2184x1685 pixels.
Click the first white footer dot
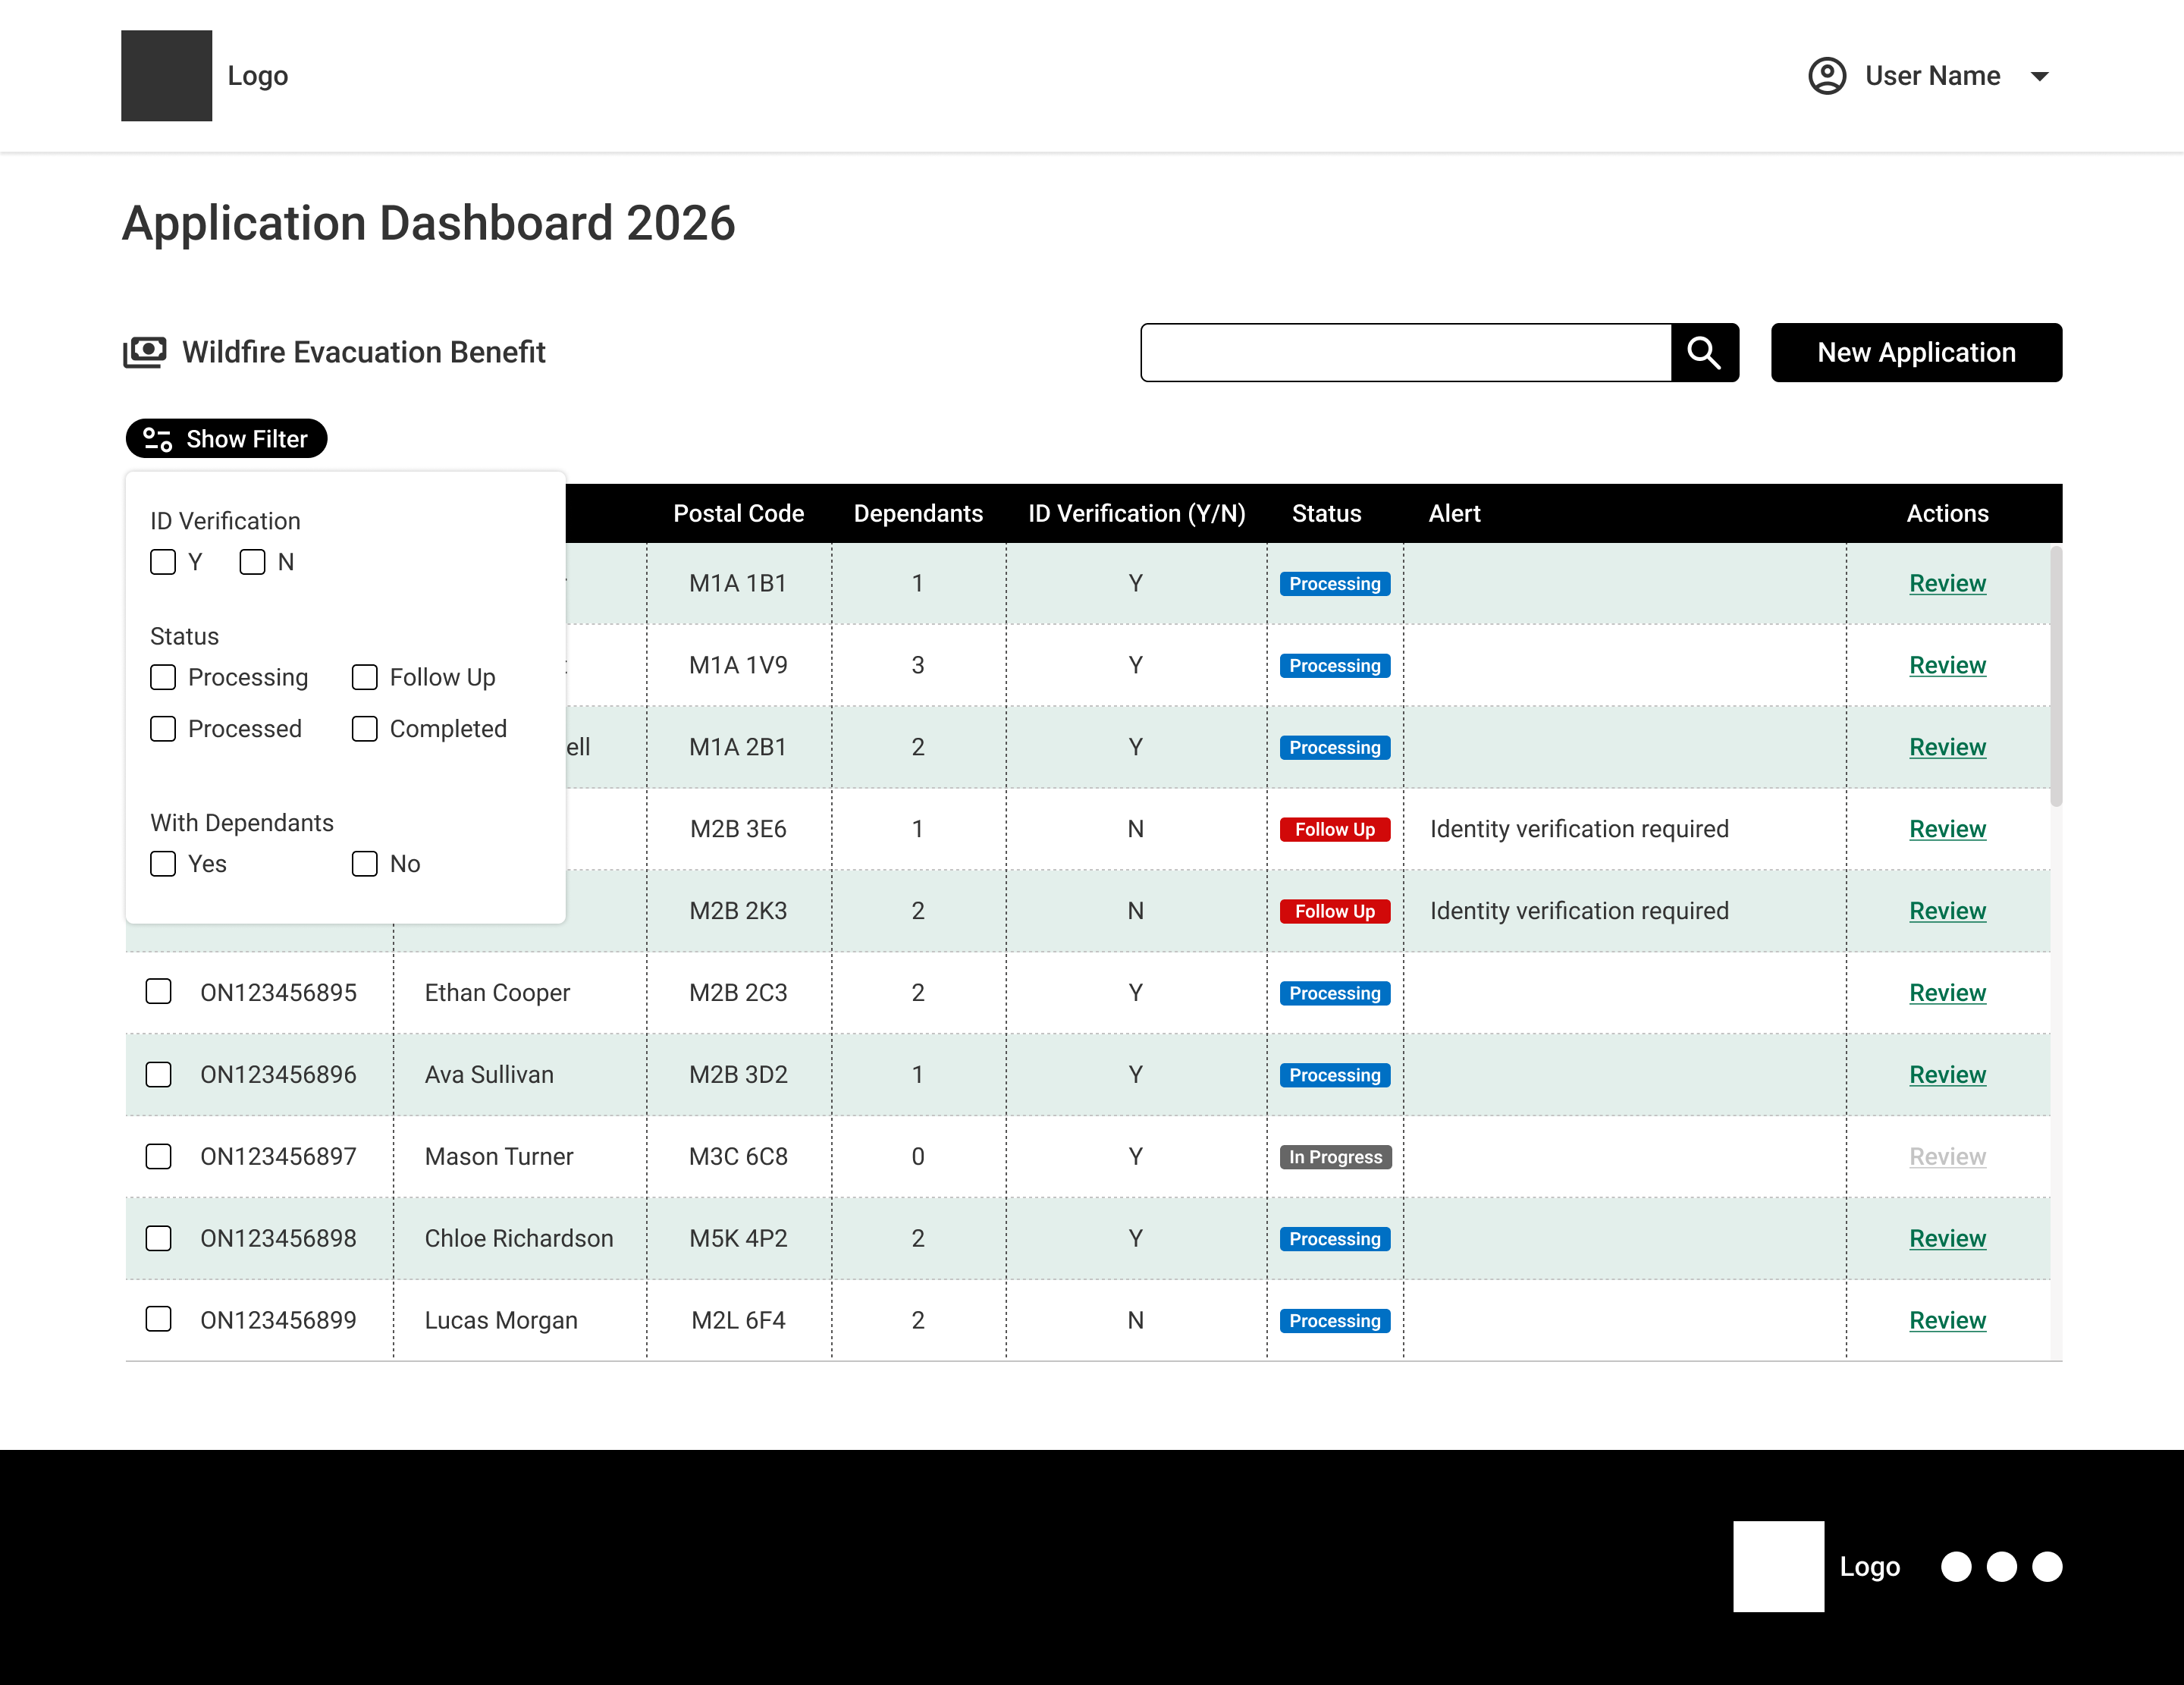[1956, 1566]
